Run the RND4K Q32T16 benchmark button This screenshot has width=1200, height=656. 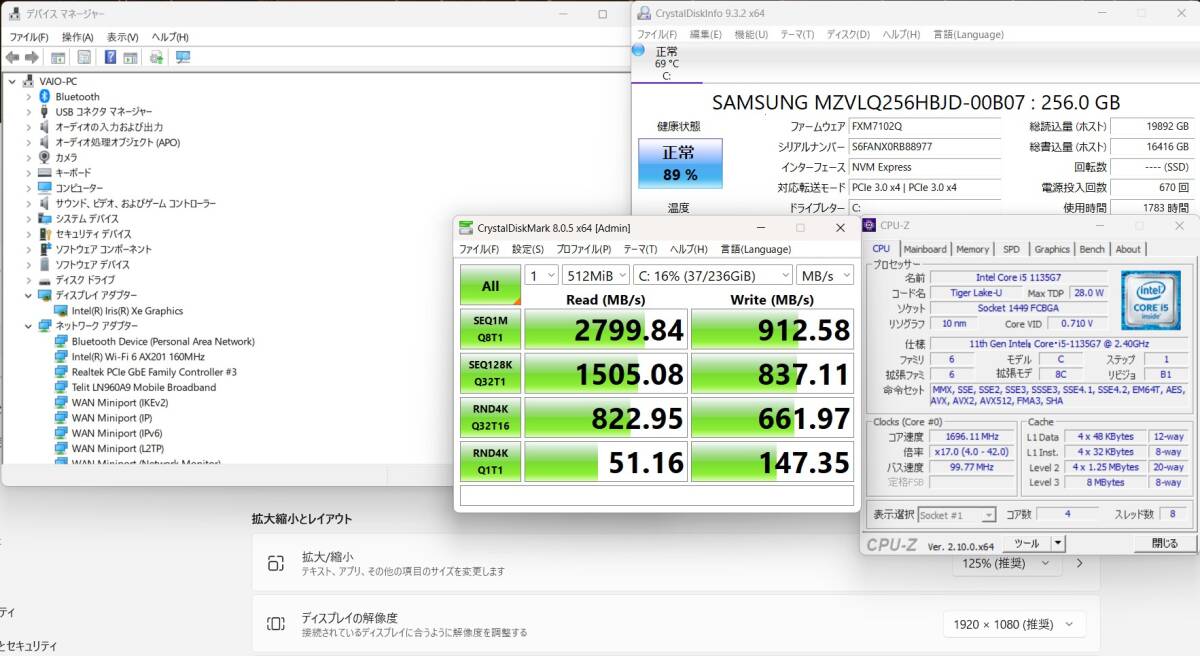coord(490,417)
